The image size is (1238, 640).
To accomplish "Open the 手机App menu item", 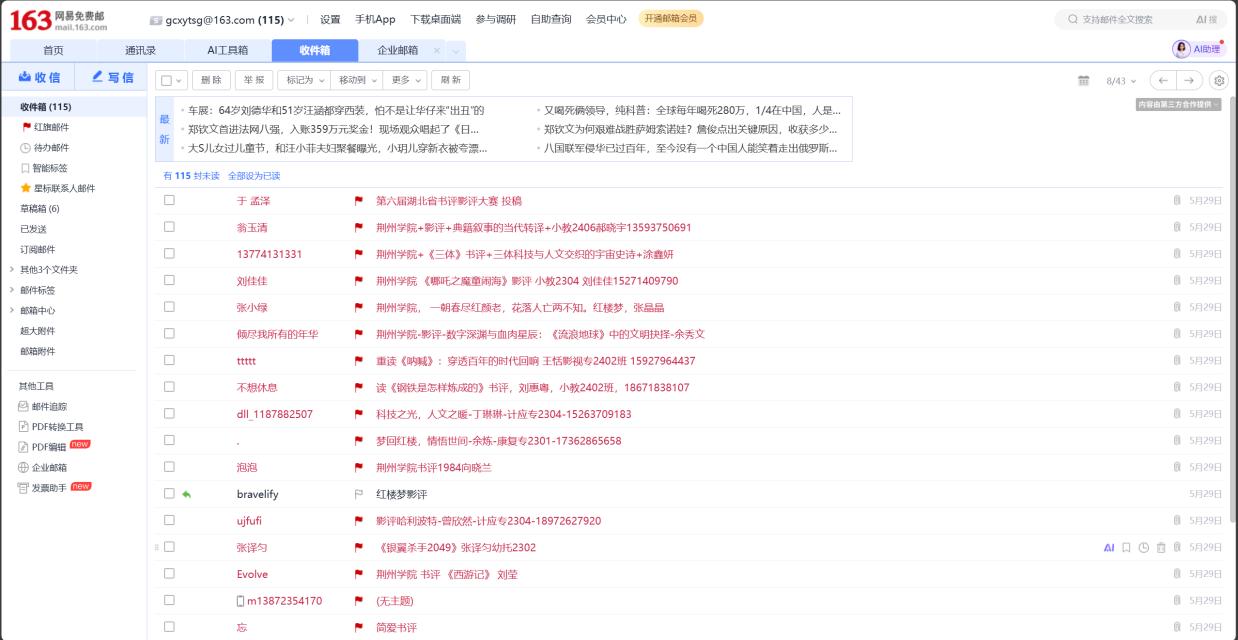I will [375, 18].
